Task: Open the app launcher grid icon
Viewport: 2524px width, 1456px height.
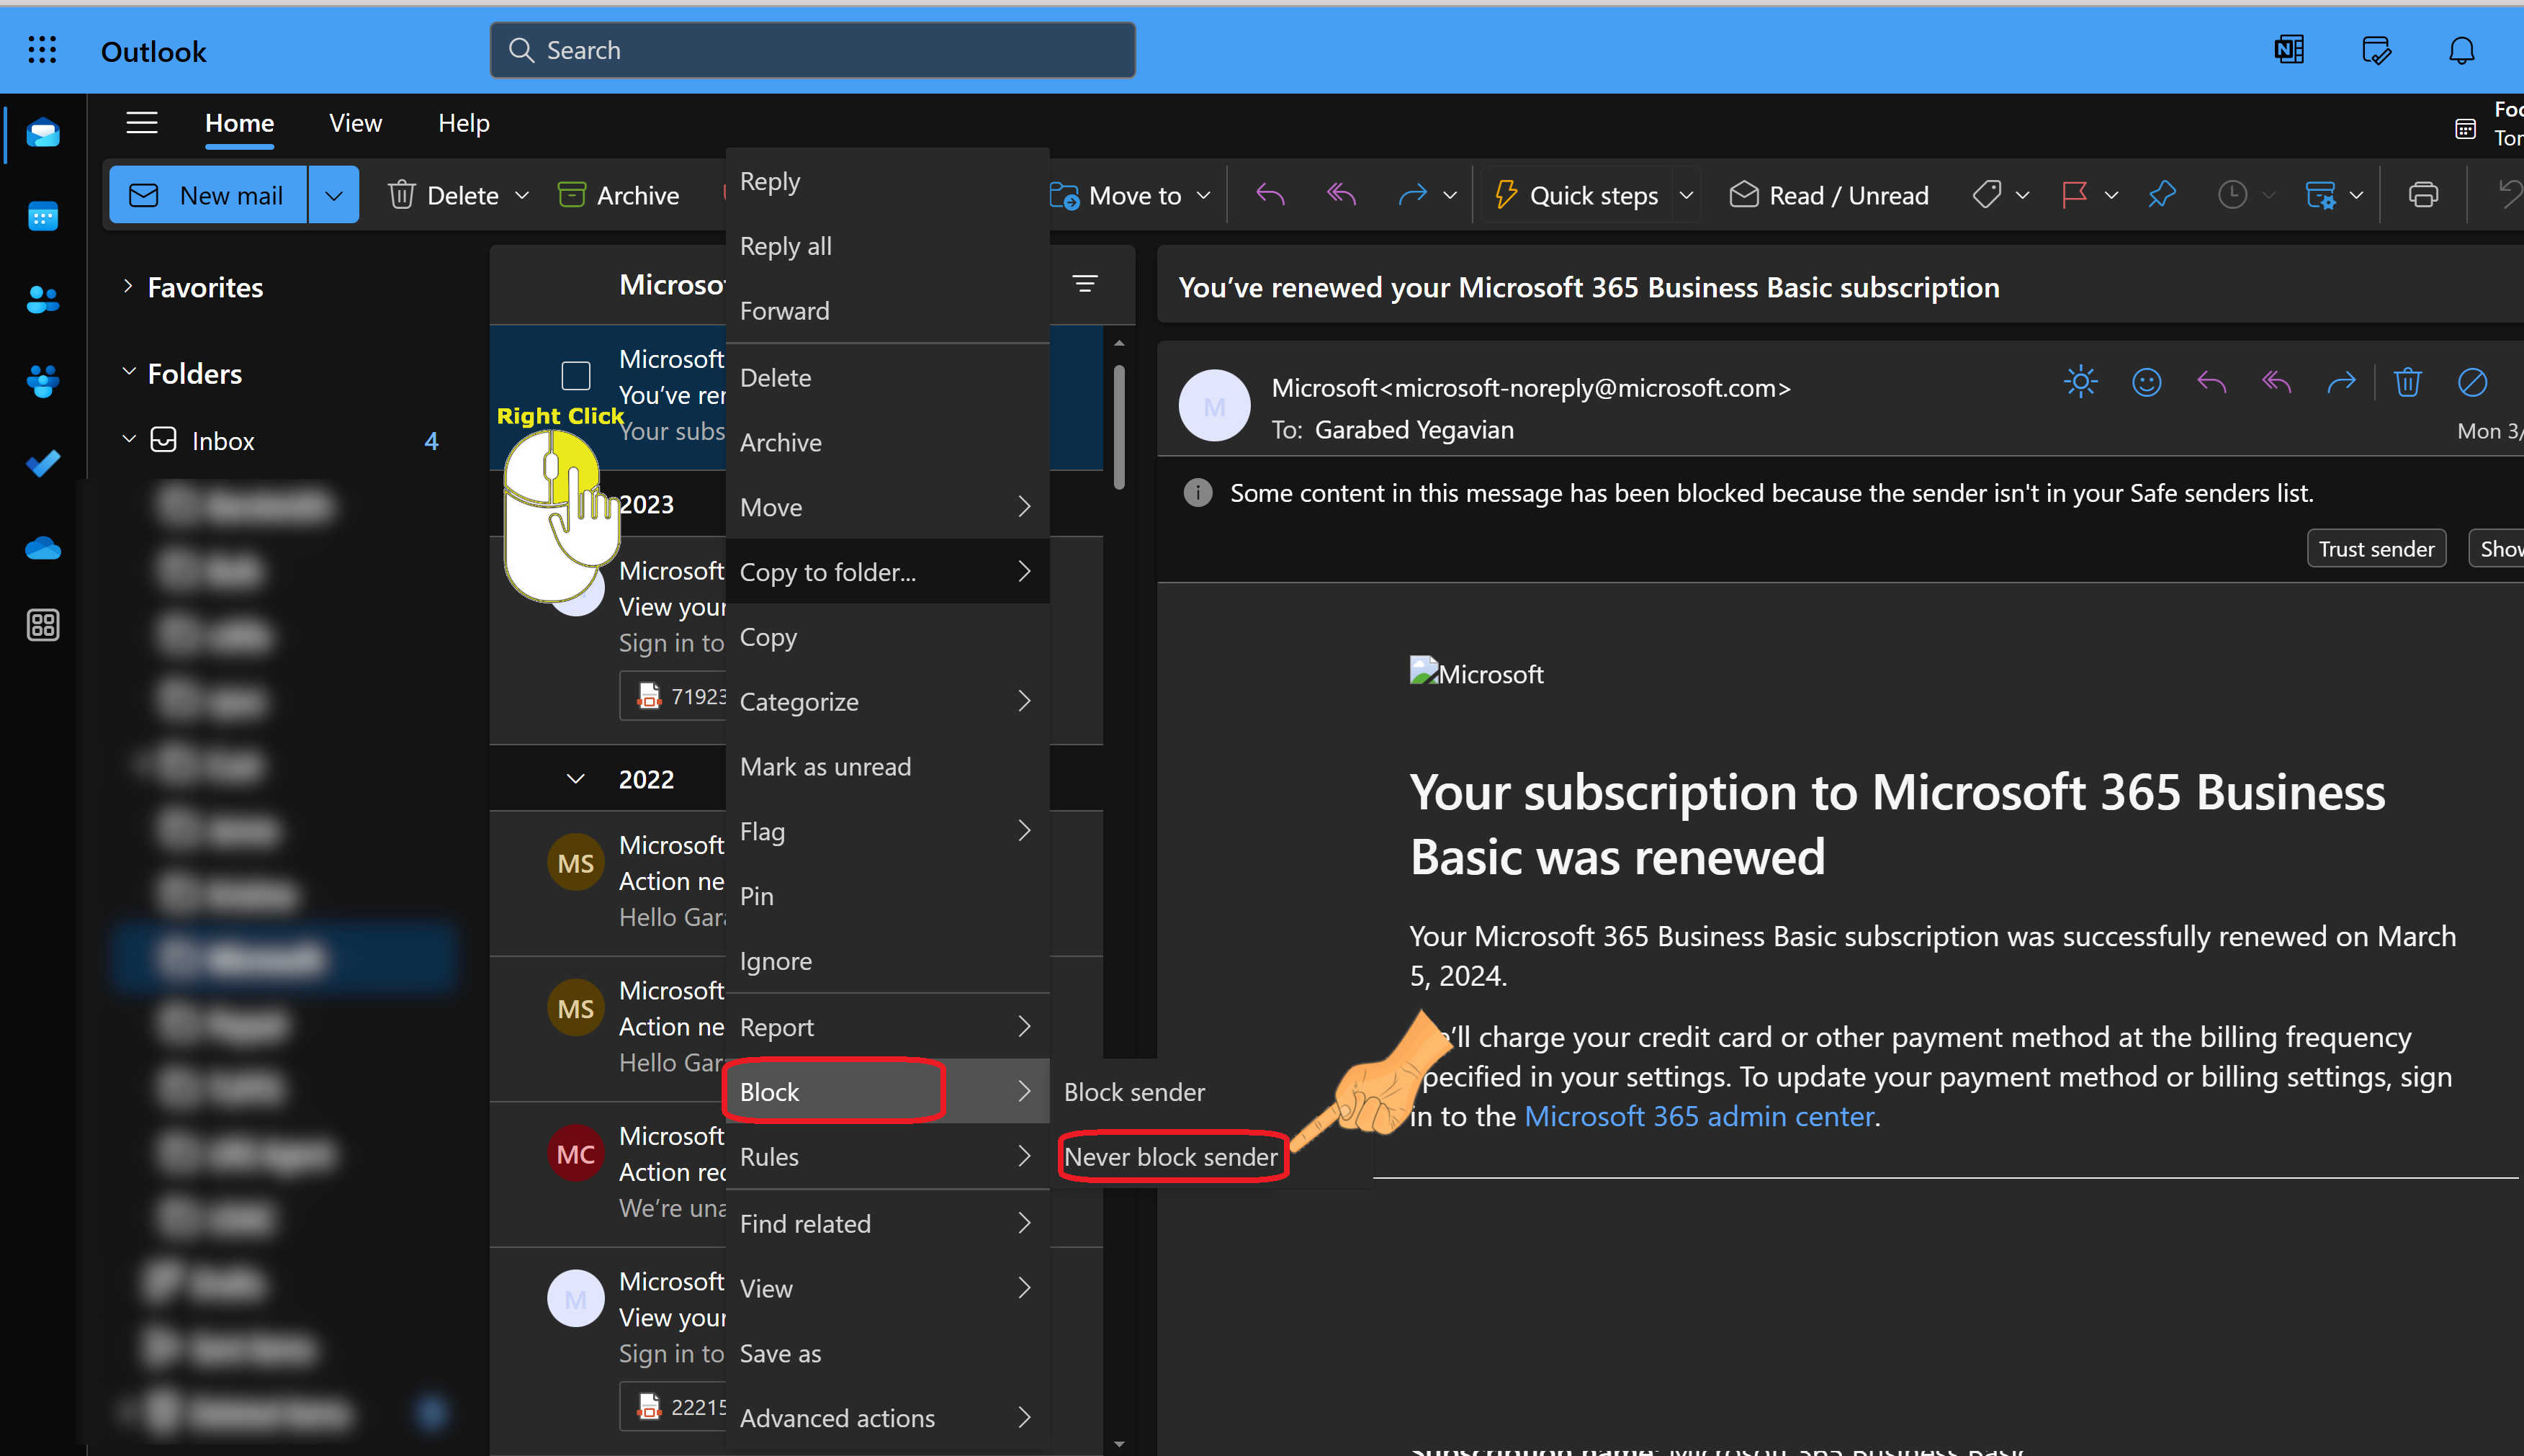Action: tap(42, 50)
